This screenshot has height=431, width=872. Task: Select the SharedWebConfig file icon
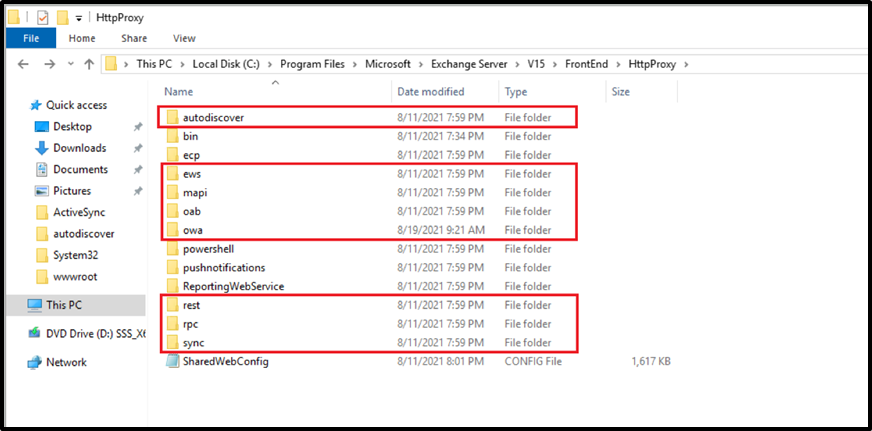(172, 361)
